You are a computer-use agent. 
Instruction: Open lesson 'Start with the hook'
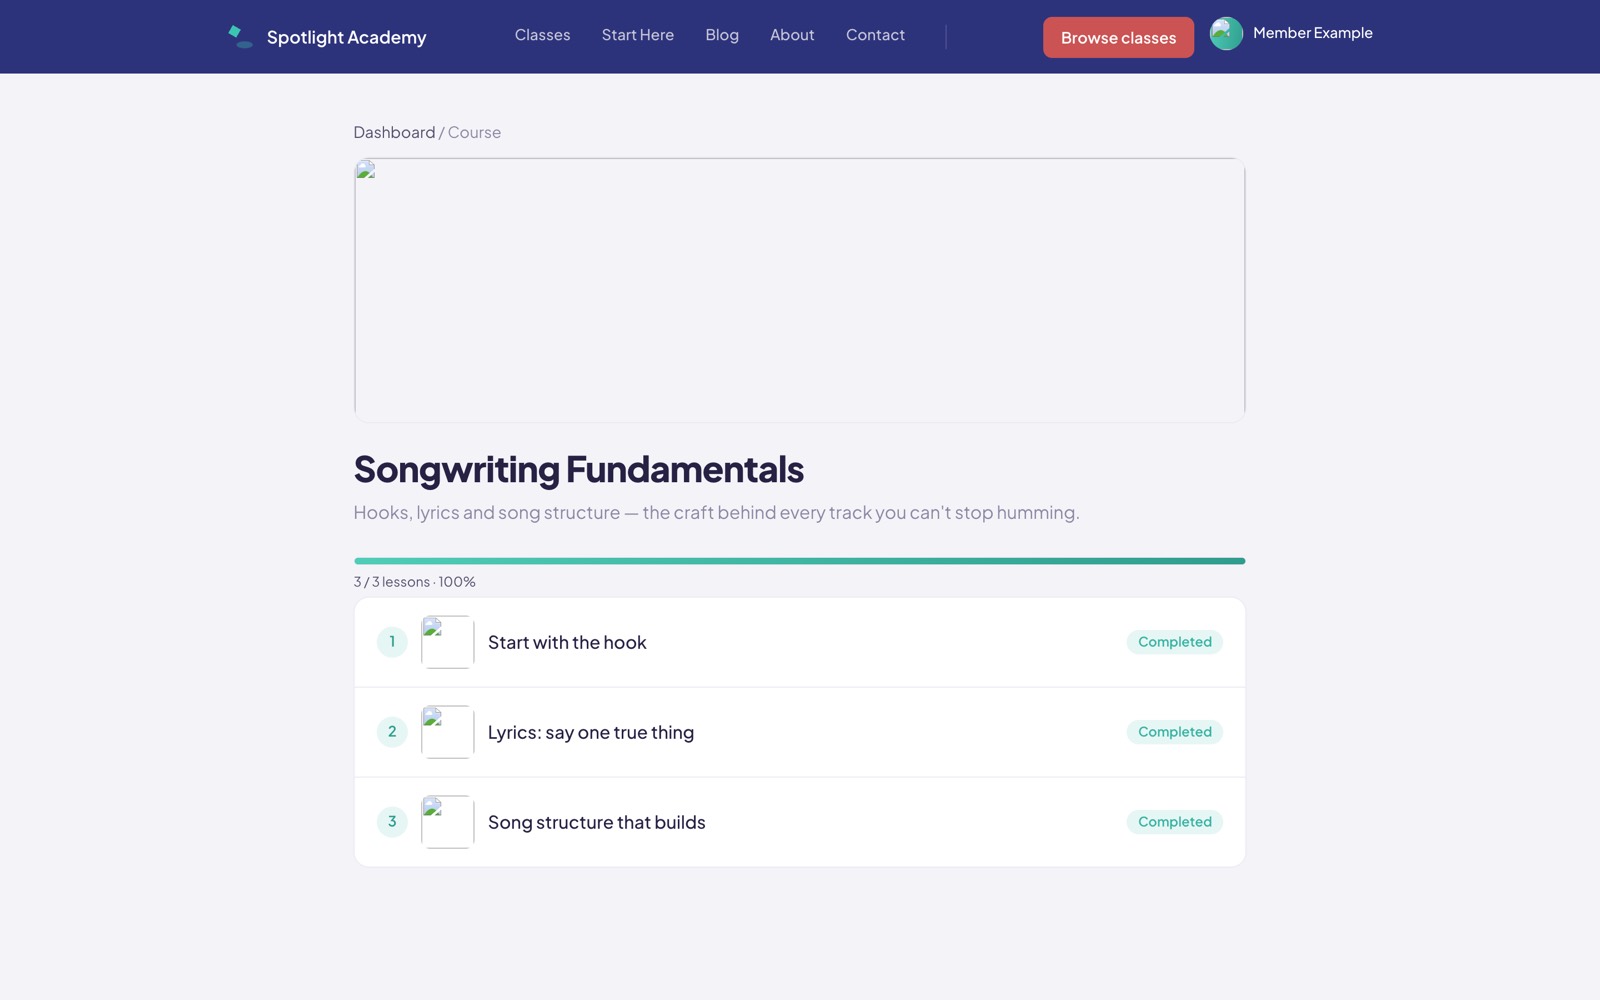tap(800, 642)
